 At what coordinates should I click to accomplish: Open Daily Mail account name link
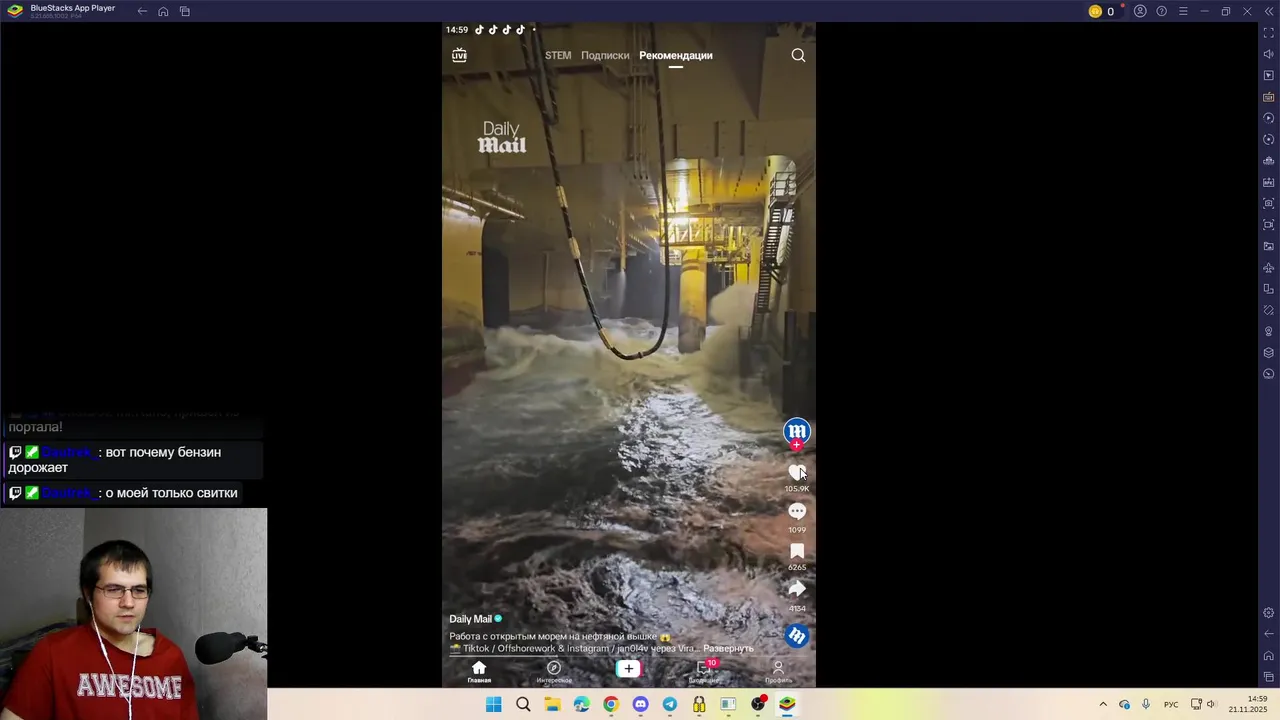(470, 619)
